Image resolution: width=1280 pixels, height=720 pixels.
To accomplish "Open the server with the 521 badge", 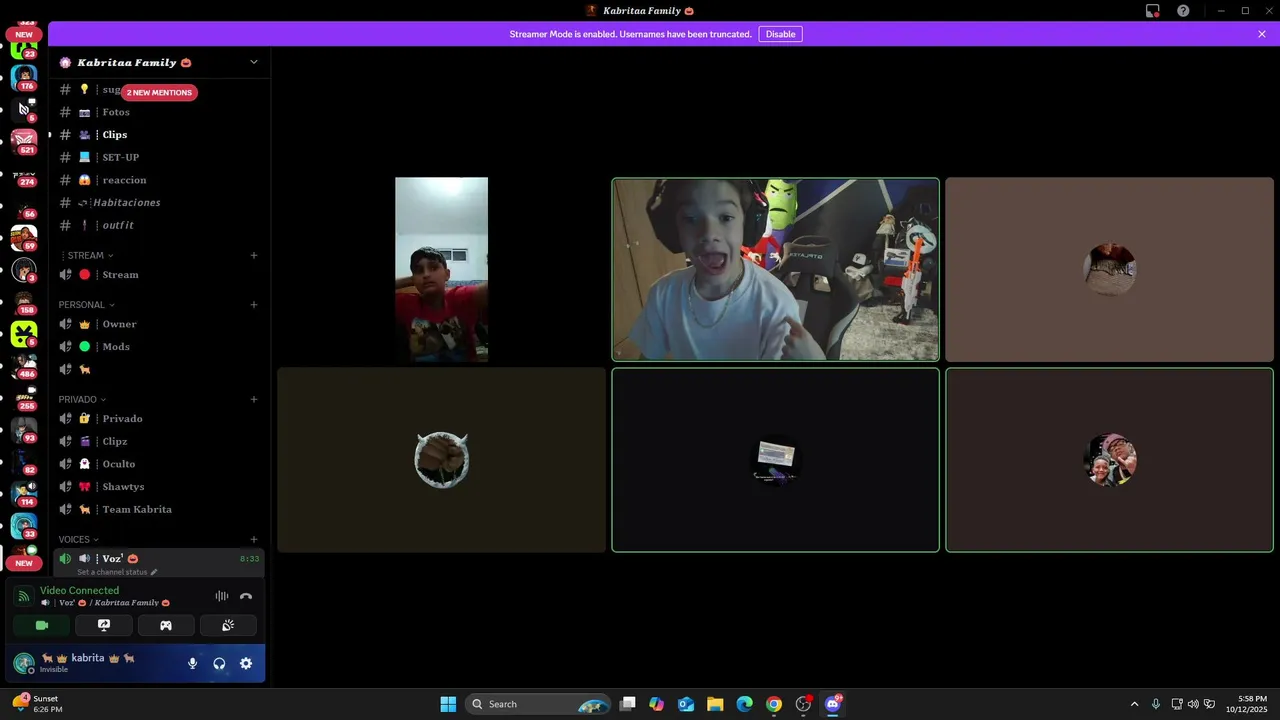I will coord(24,140).
